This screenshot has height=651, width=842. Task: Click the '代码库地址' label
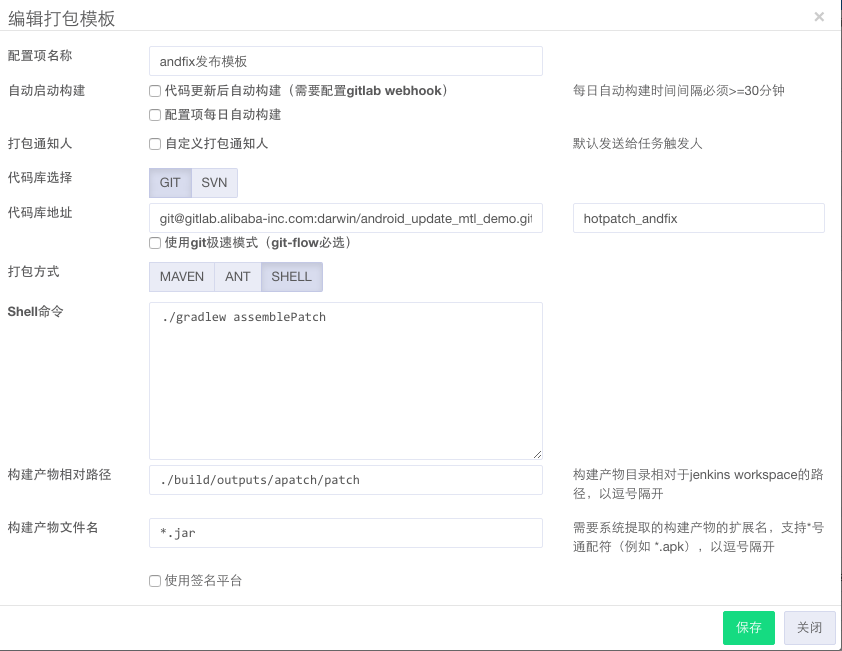coord(40,213)
